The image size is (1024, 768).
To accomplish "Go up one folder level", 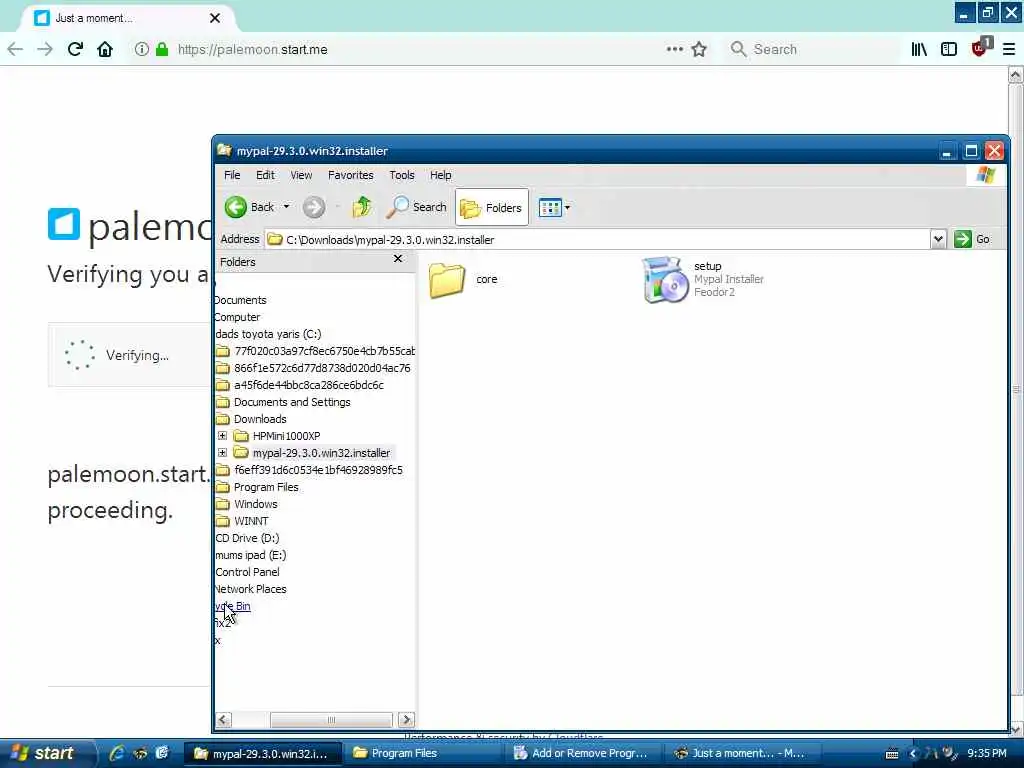I will coord(361,208).
